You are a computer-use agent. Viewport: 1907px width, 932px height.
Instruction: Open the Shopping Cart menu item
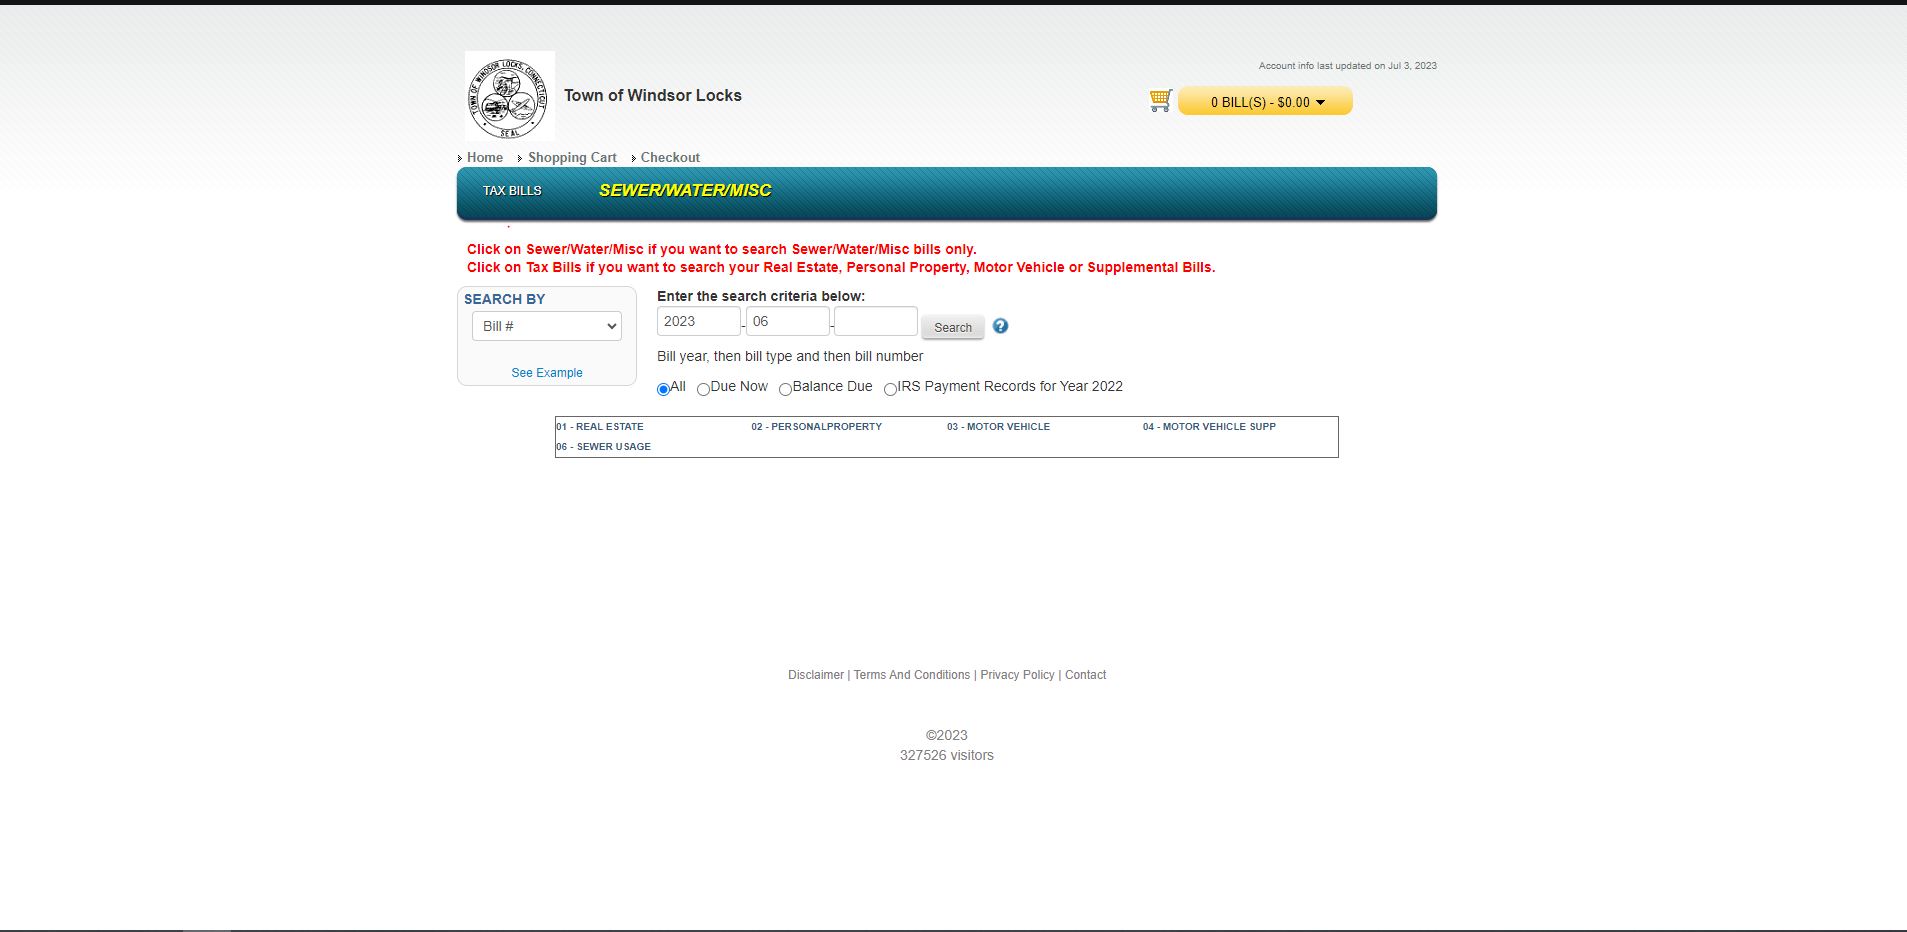[572, 157]
